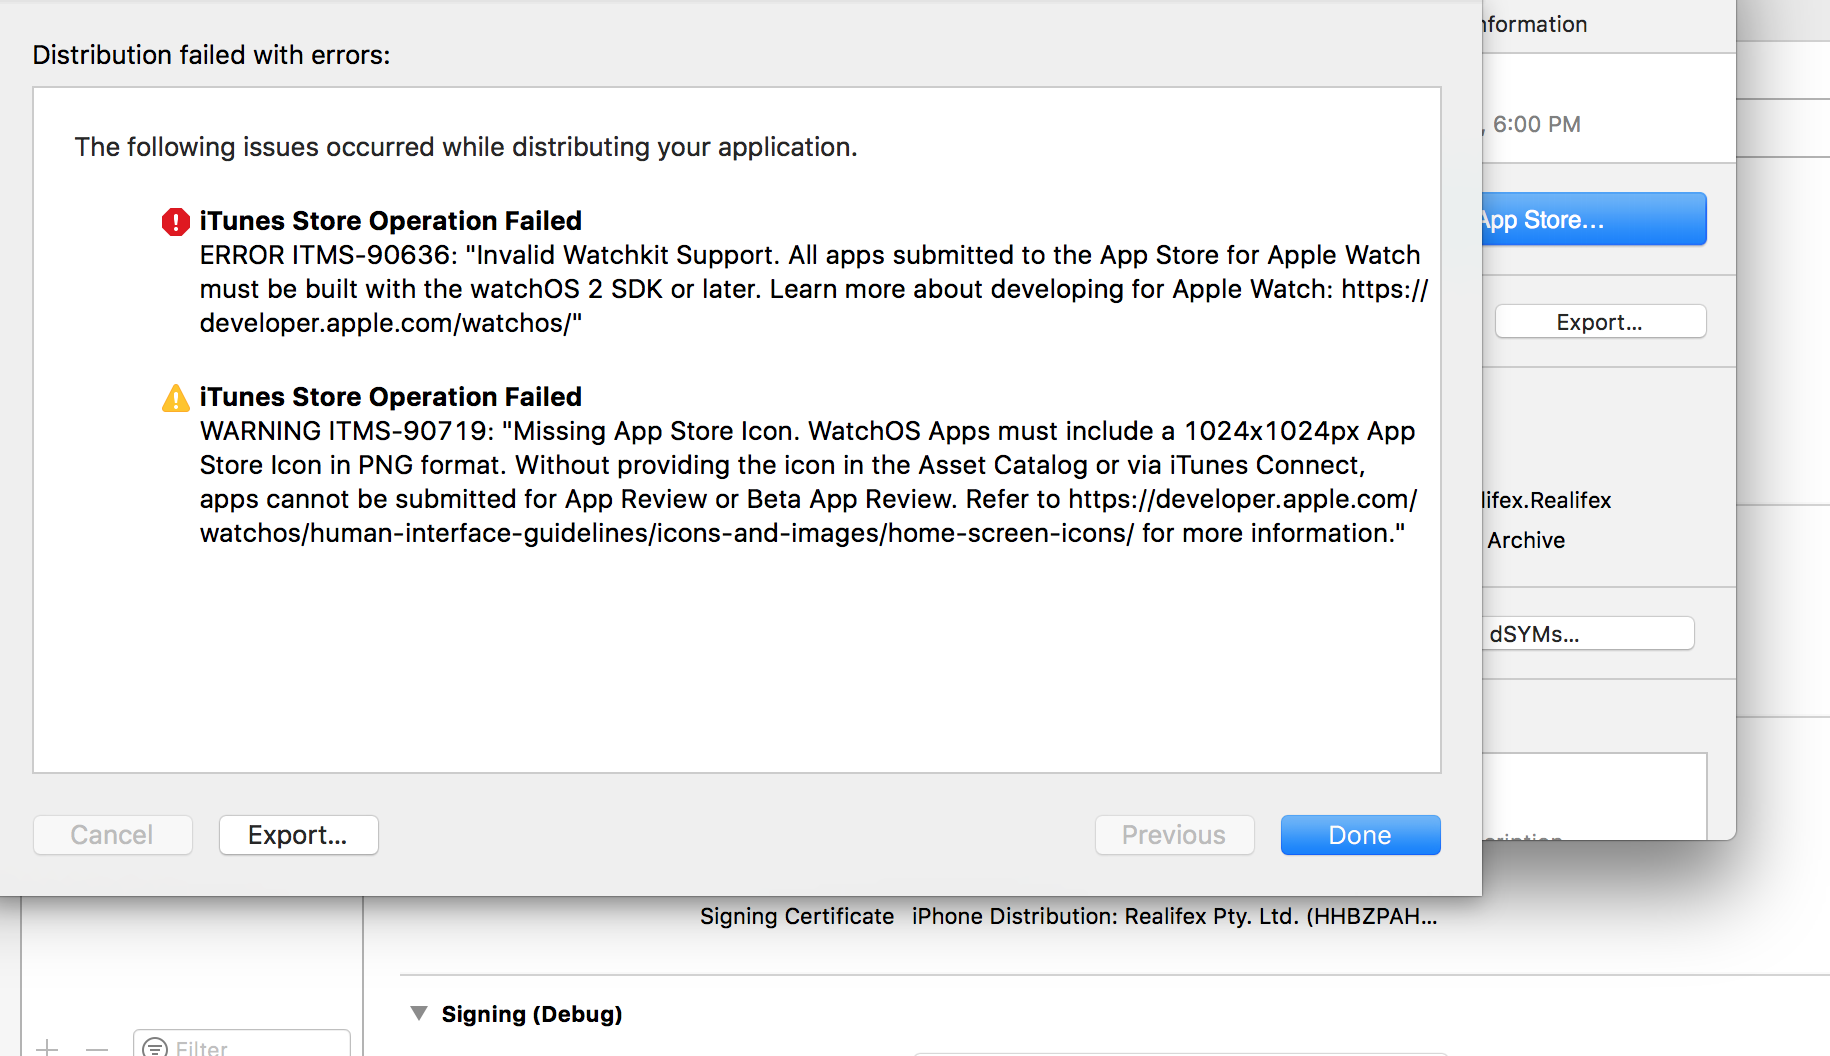Click the red error icon for ITMS-90636
The image size is (1830, 1056).
coord(176,221)
